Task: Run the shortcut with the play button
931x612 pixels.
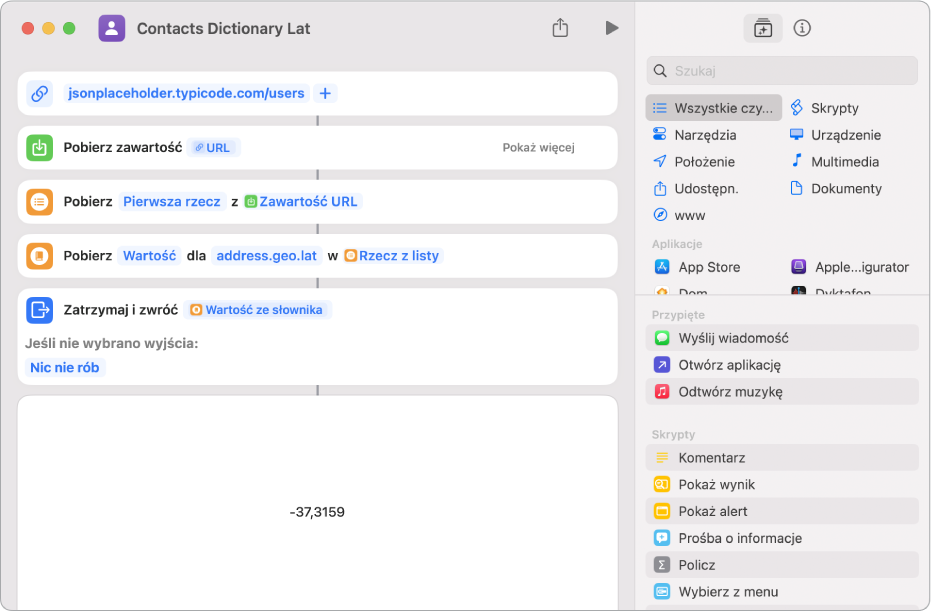Action: tap(611, 28)
